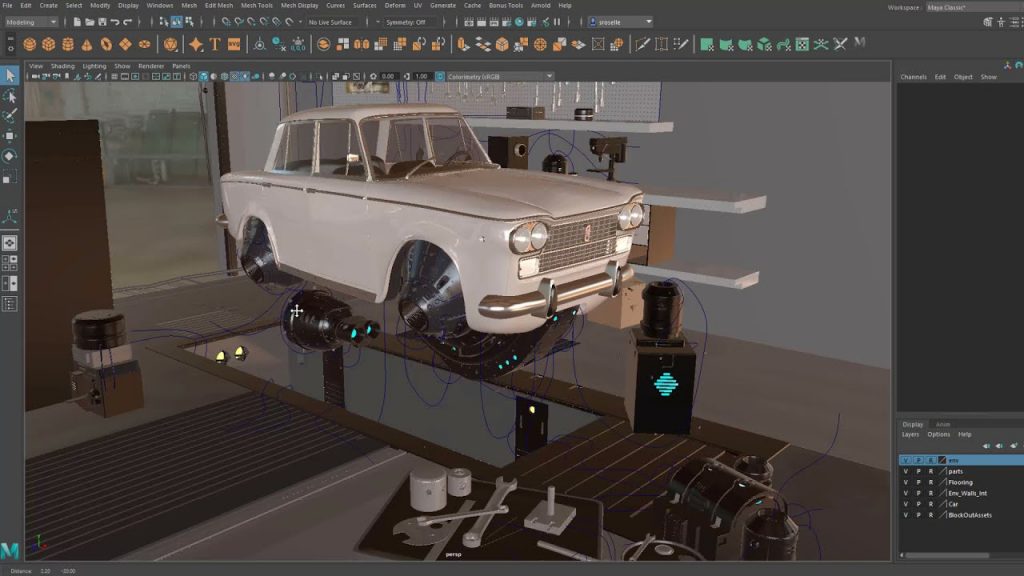Click the polygon sphere shelf icon
This screenshot has width=1024, height=576.
pyautogui.click(x=29, y=44)
